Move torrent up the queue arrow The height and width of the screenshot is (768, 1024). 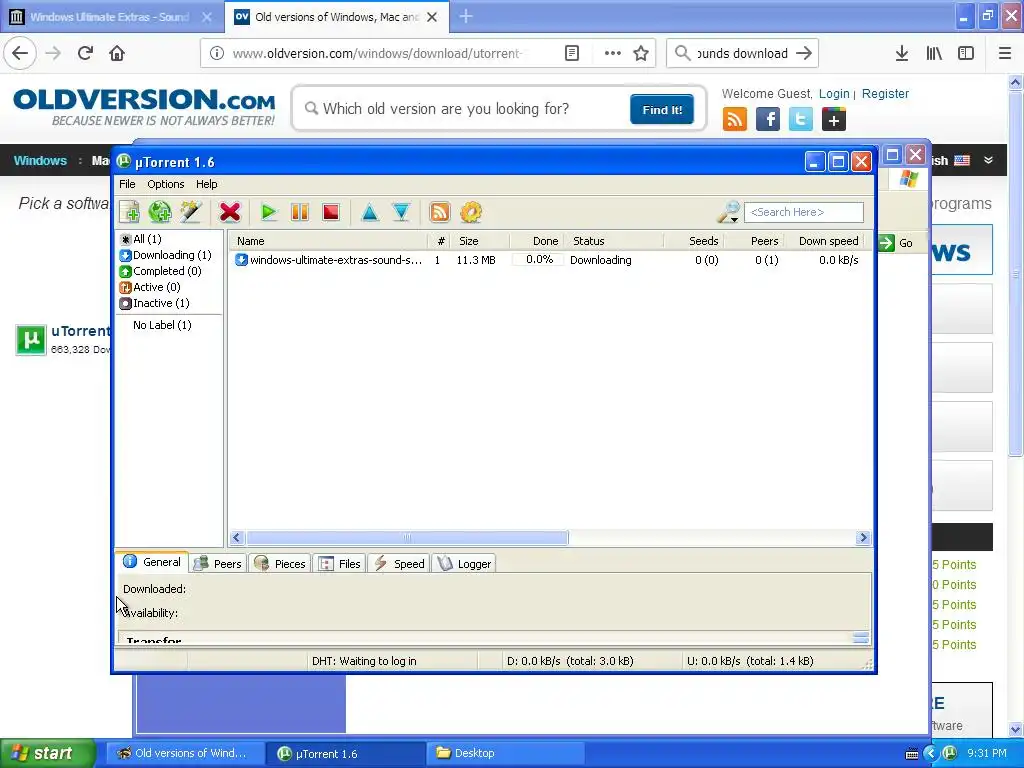[x=370, y=212]
